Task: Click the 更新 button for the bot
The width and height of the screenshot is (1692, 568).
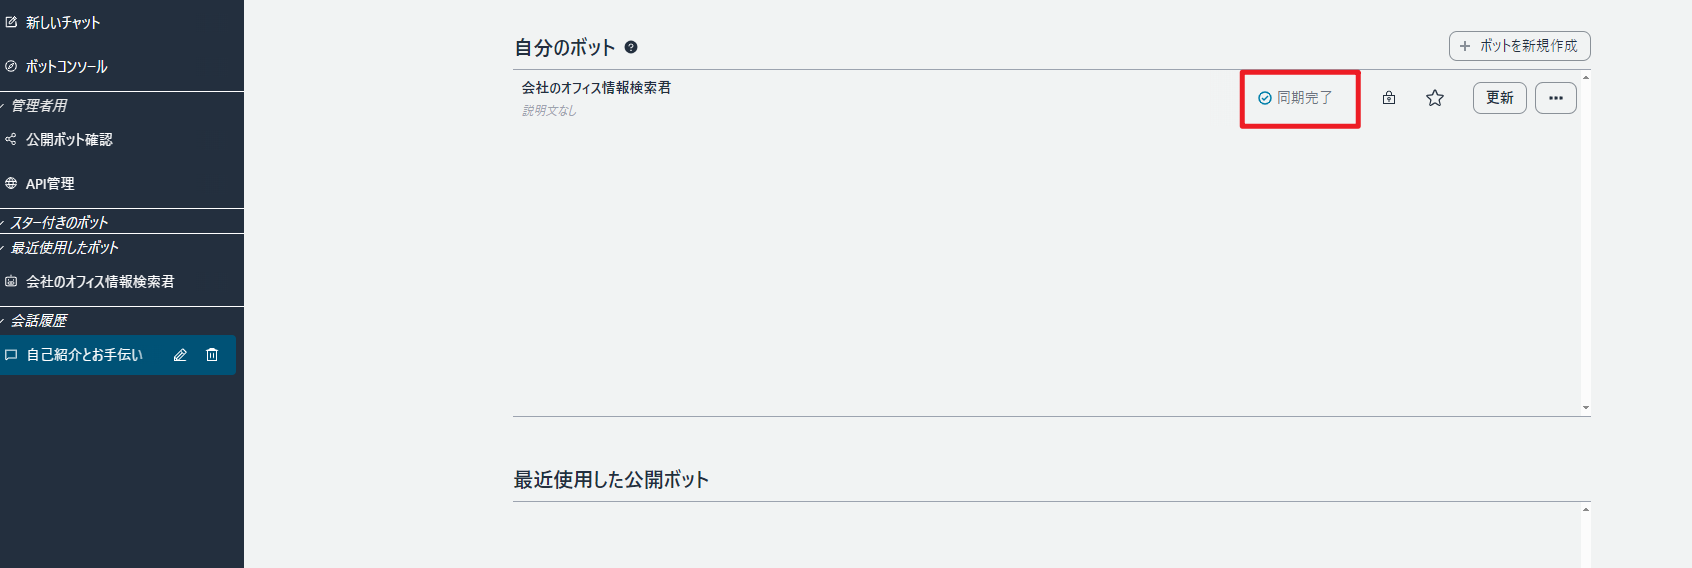Action: click(x=1499, y=98)
